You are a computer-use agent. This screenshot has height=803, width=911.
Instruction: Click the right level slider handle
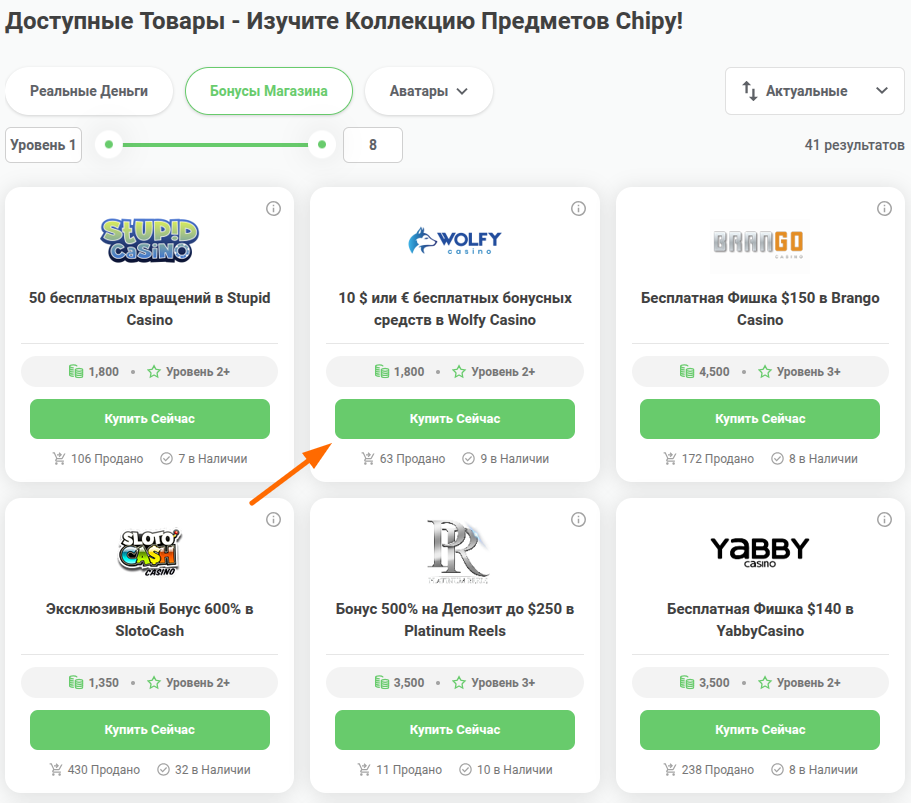[x=322, y=145]
